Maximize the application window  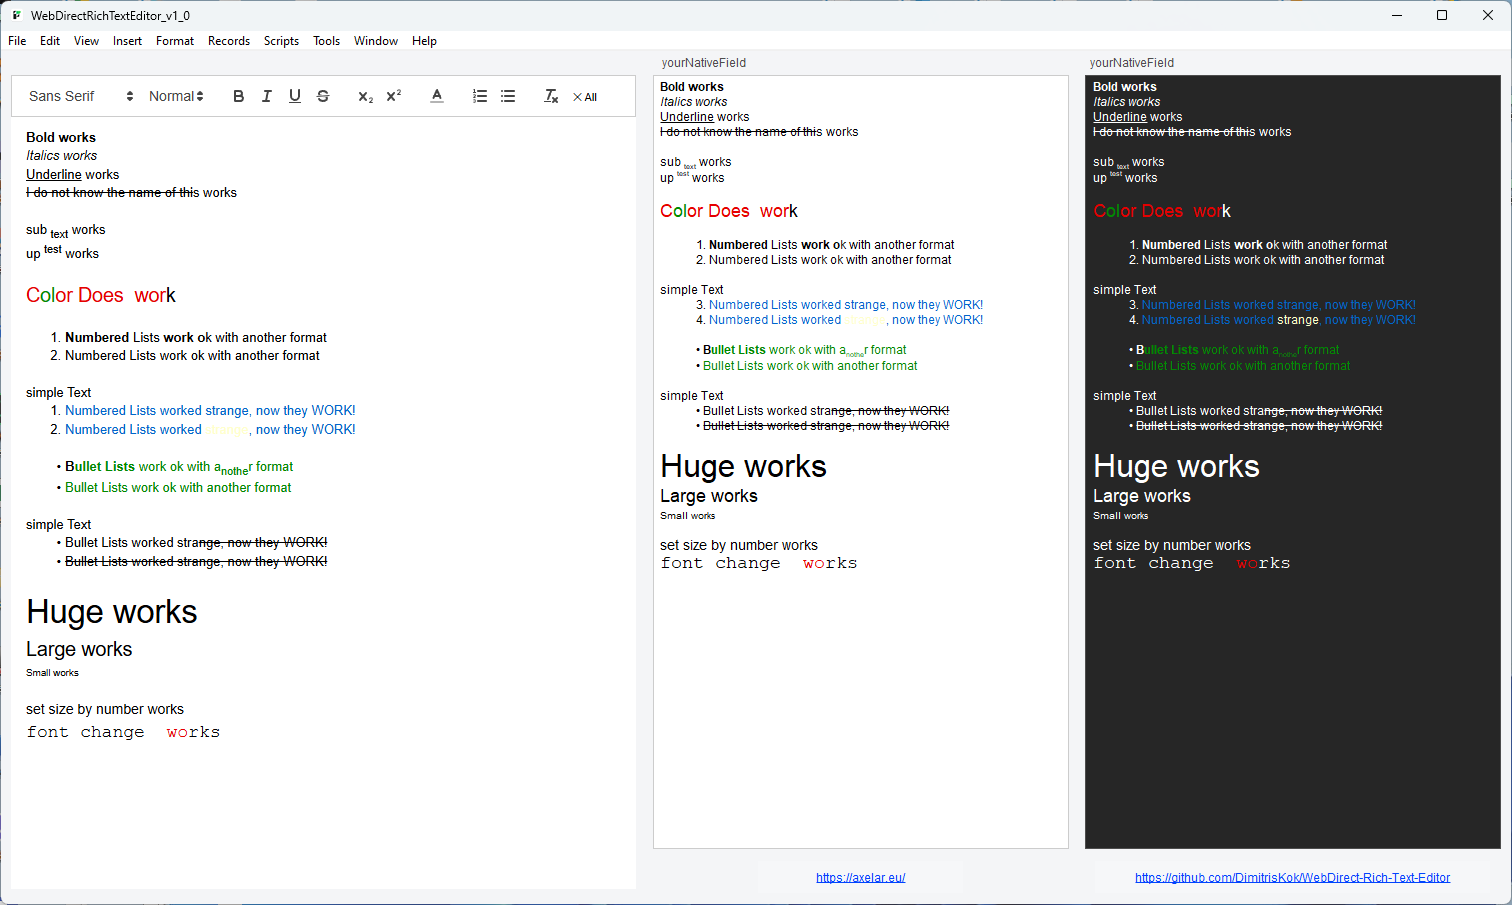coord(1442,15)
